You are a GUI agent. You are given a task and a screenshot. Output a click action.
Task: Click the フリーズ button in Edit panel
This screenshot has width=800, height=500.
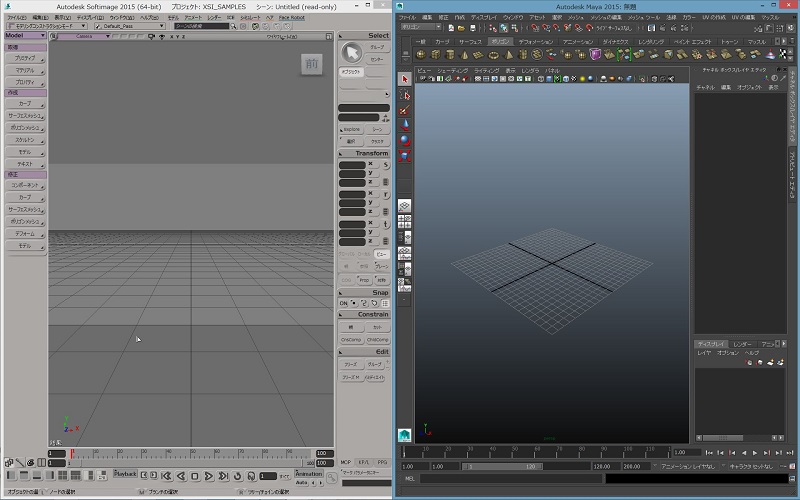point(351,365)
